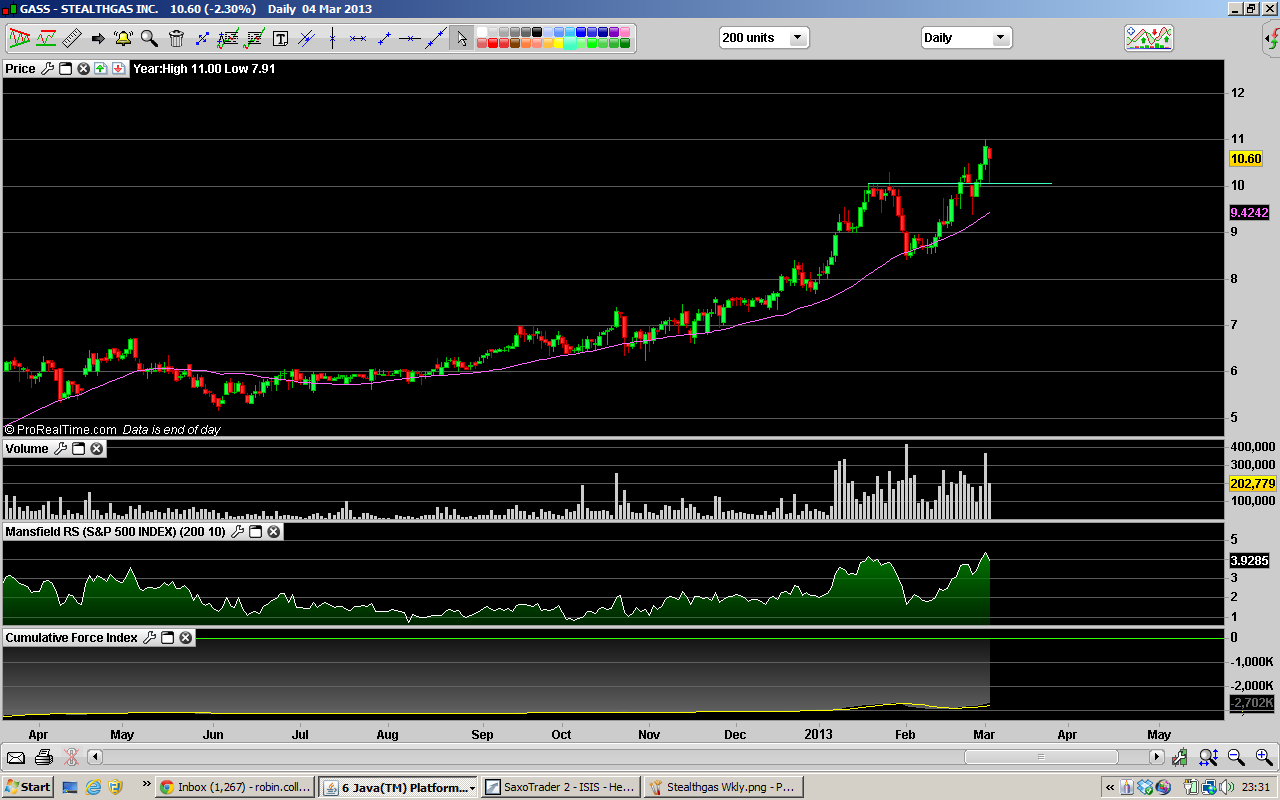Open the alert bell tool

coord(123,39)
